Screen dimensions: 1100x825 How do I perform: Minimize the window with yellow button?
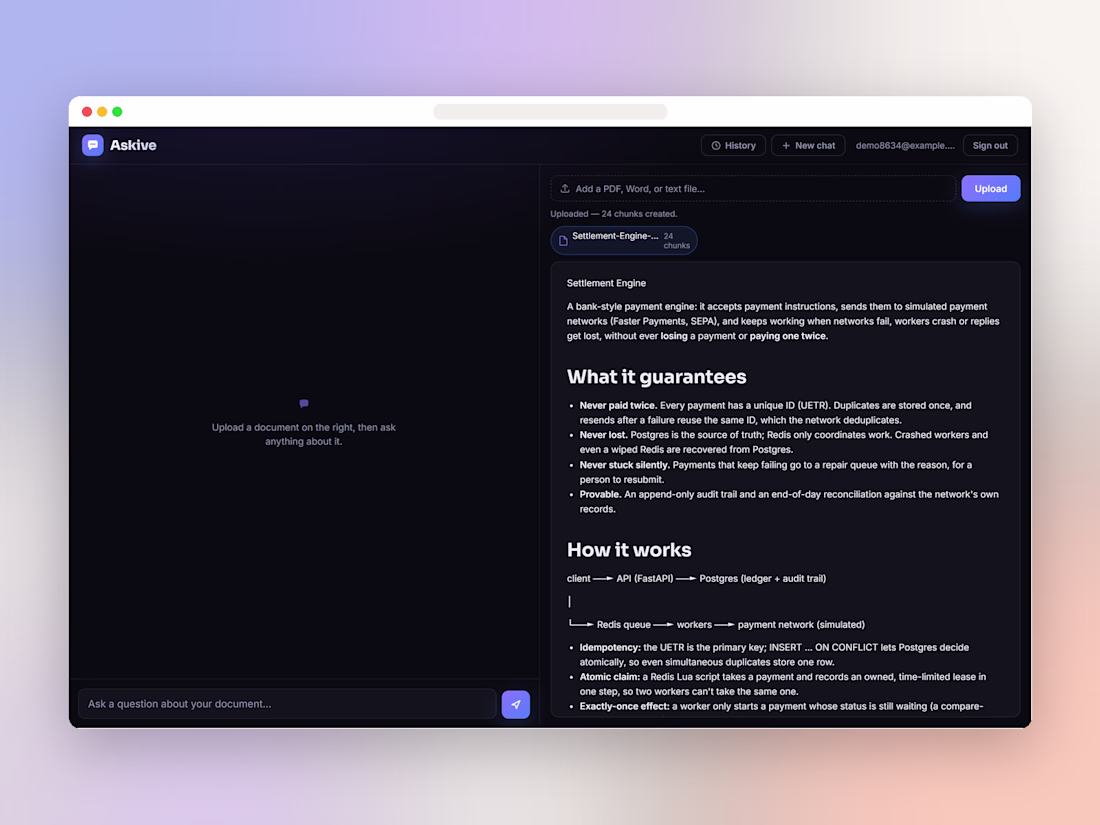(102, 112)
